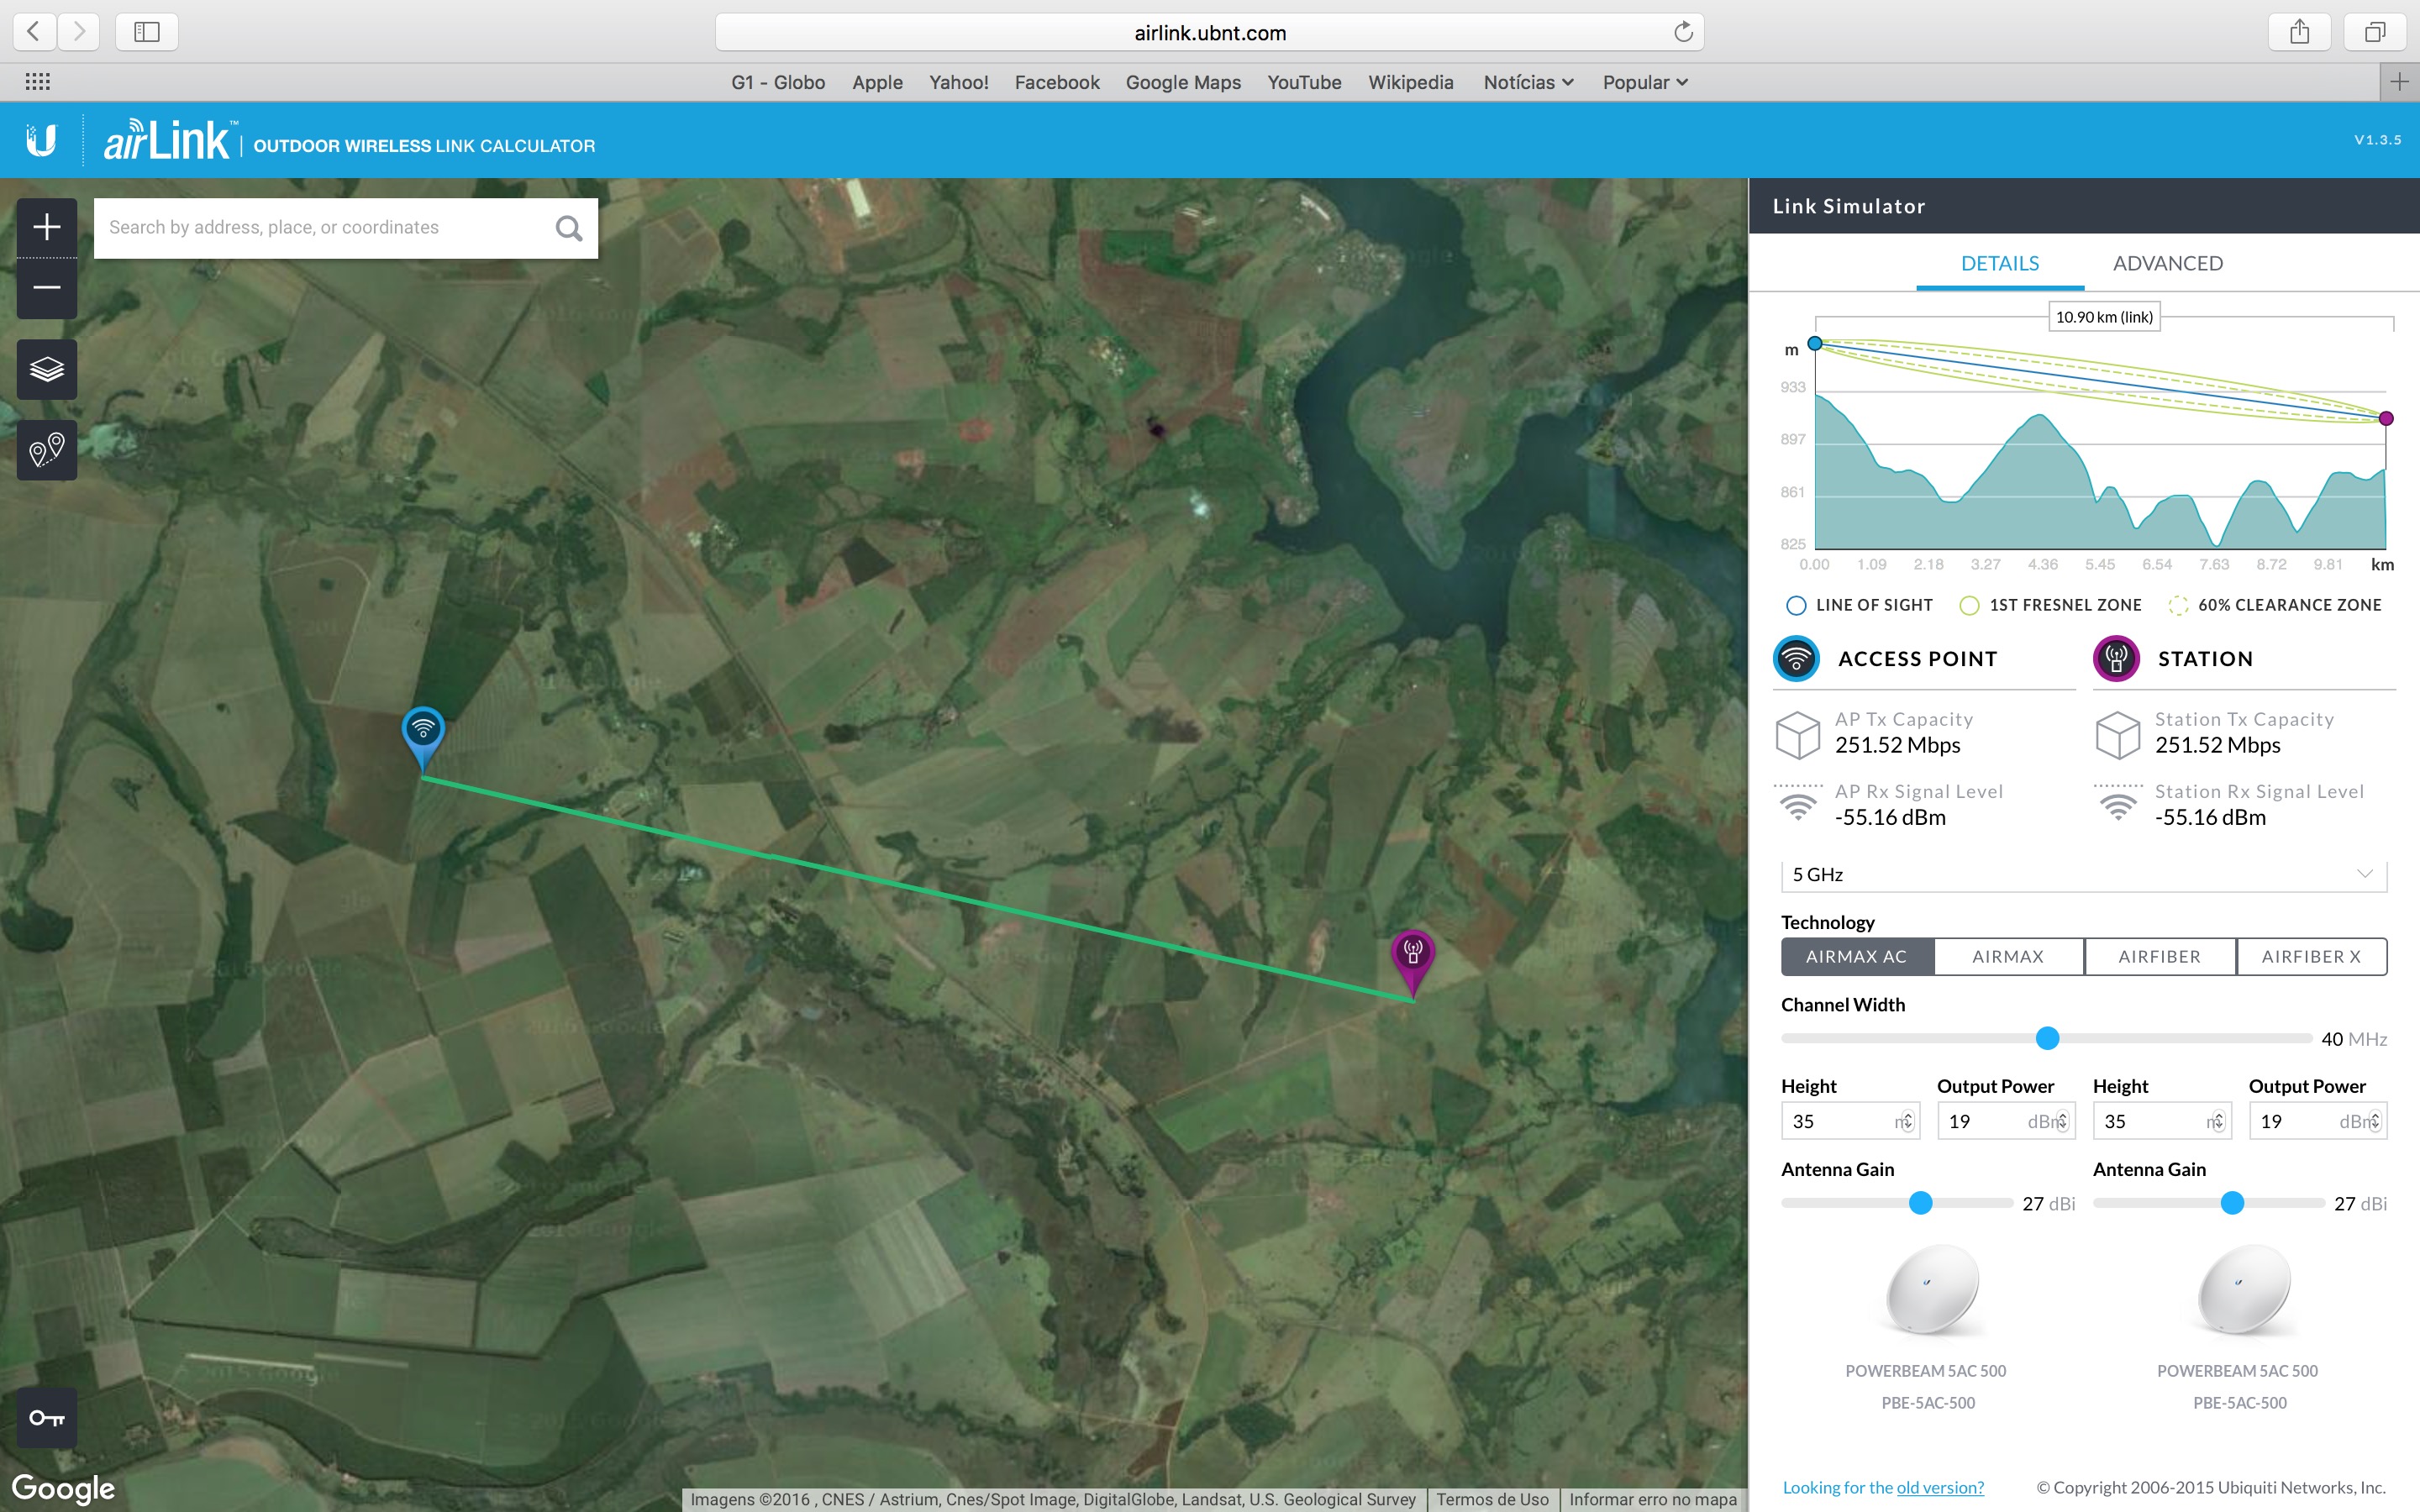2420x1512 pixels.
Task: Reload the page with refresh icon
Action: pos(1683,32)
